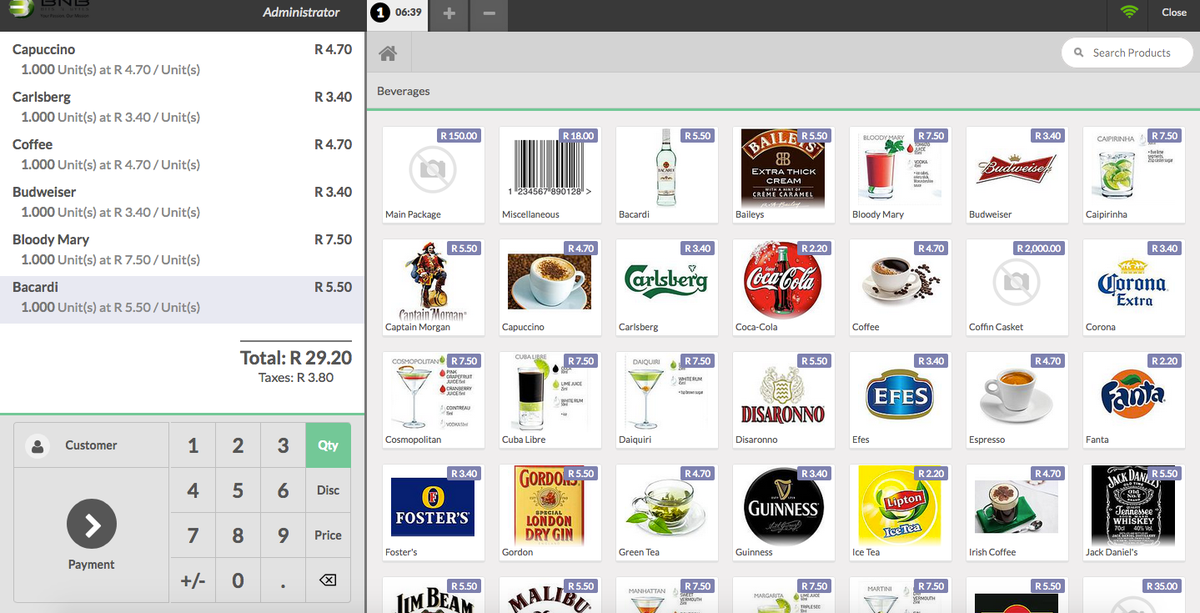Add Coca-Cola to the order
The image size is (1200, 613).
click(783, 286)
